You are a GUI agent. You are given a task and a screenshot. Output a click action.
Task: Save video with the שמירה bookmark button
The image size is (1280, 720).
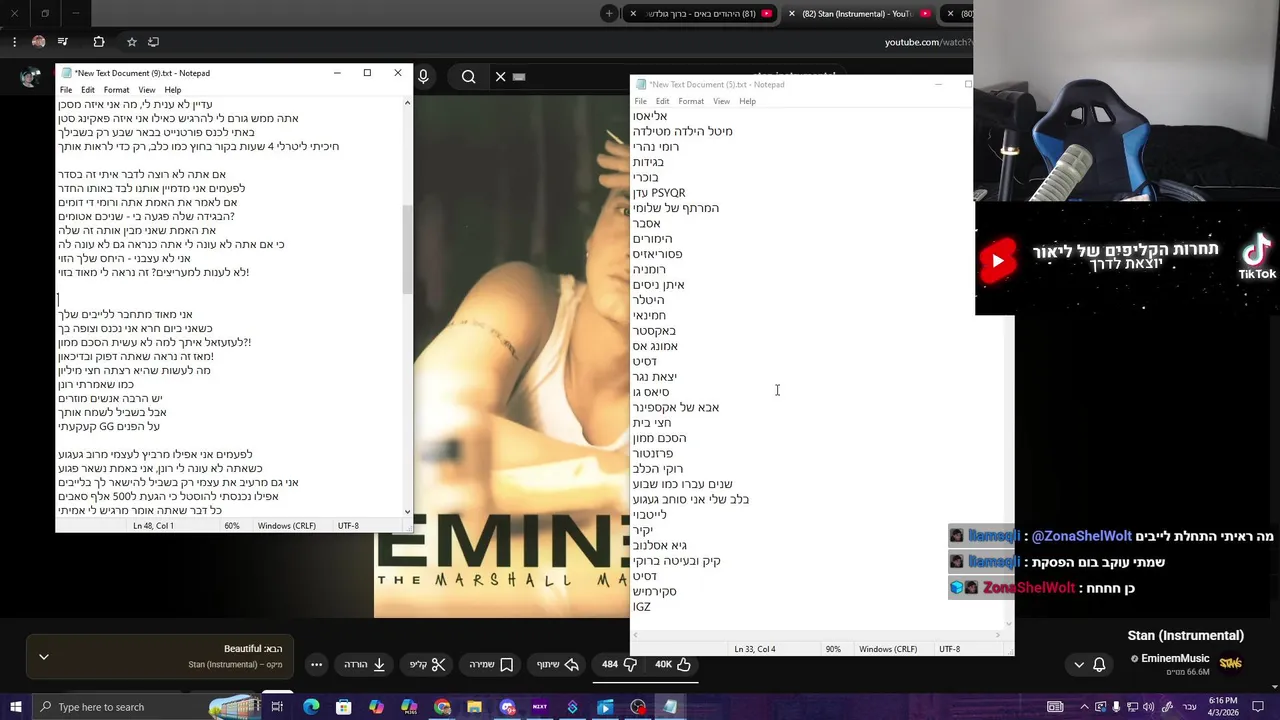pos(491,664)
